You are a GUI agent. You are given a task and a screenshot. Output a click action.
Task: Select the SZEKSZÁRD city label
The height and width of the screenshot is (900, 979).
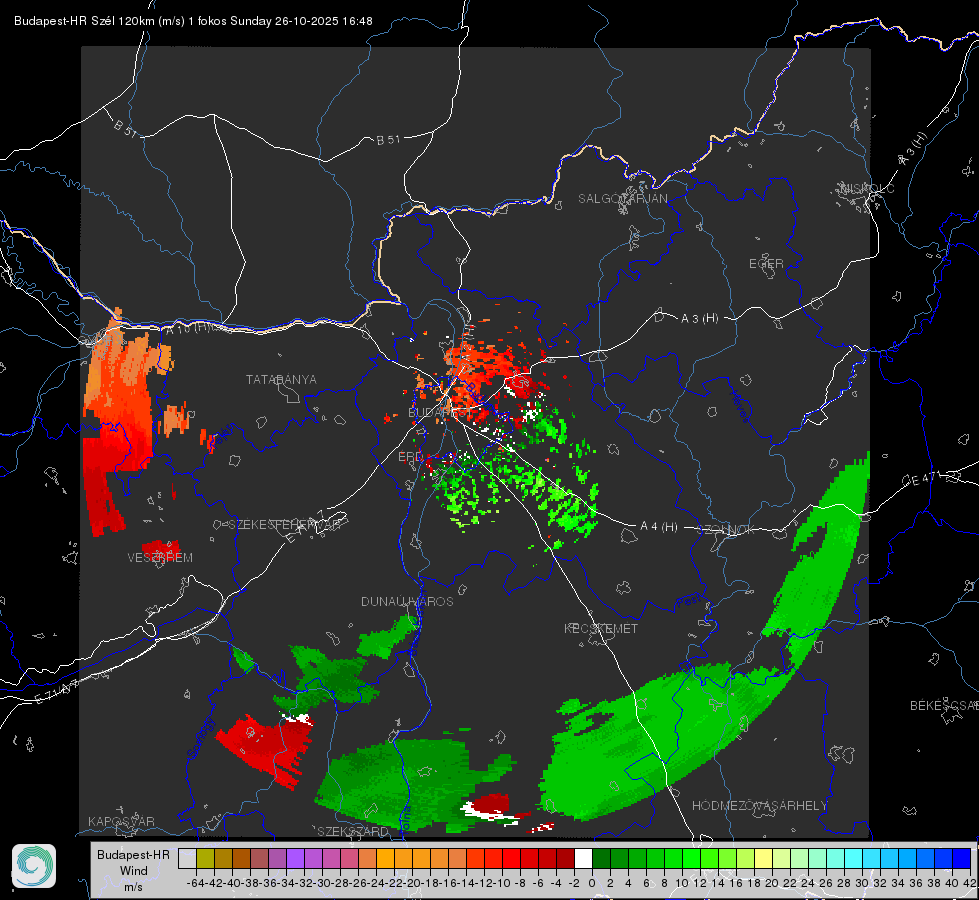(x=353, y=831)
